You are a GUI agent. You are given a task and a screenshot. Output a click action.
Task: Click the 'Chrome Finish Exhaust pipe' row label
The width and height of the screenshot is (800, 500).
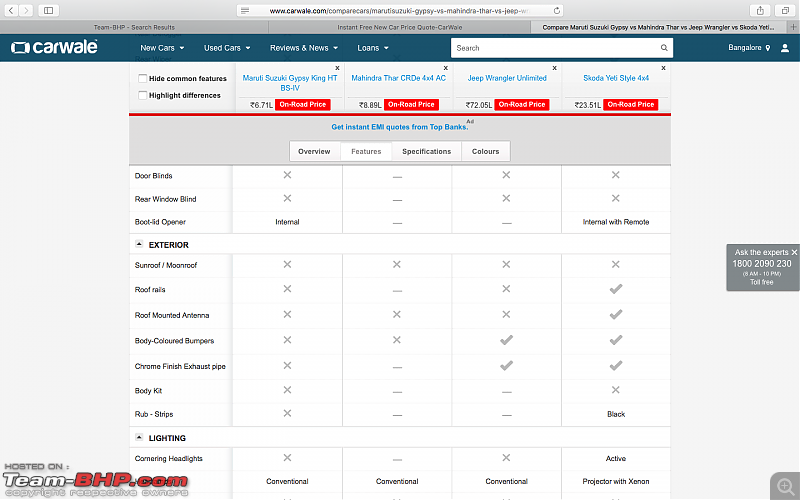click(x=180, y=366)
